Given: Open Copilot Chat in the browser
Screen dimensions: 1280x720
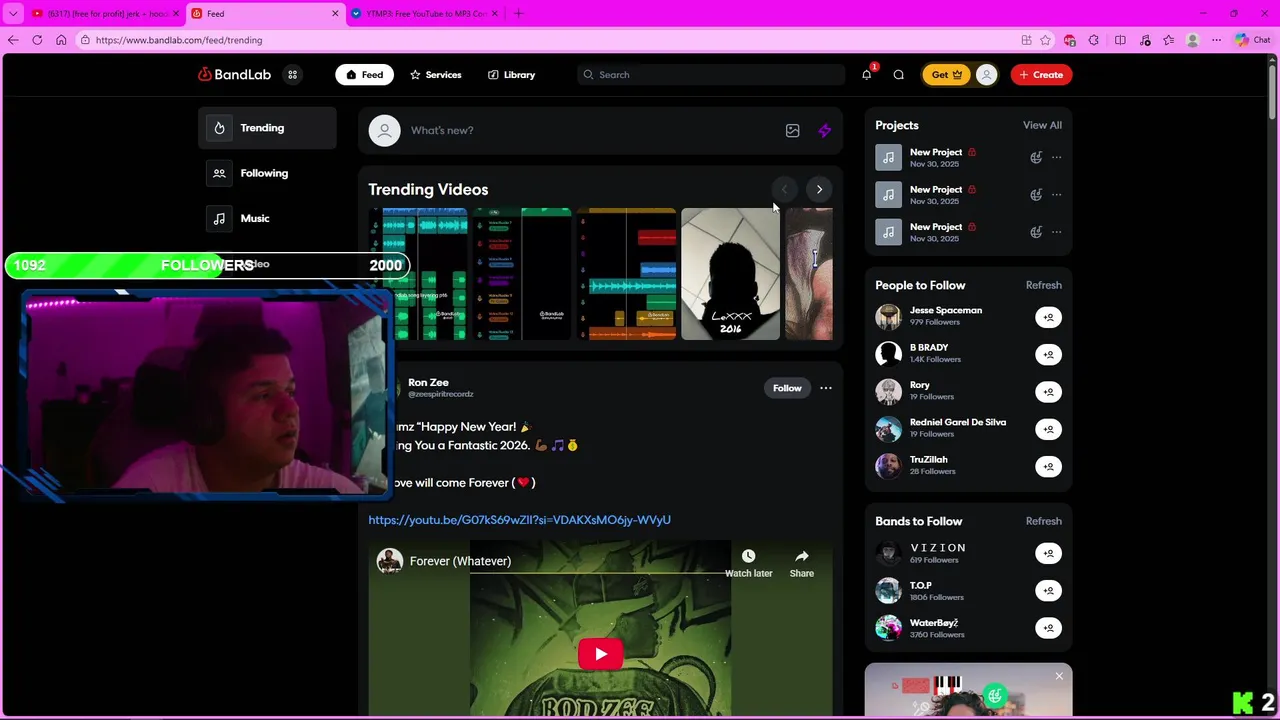Looking at the screenshot, I should coord(1252,40).
